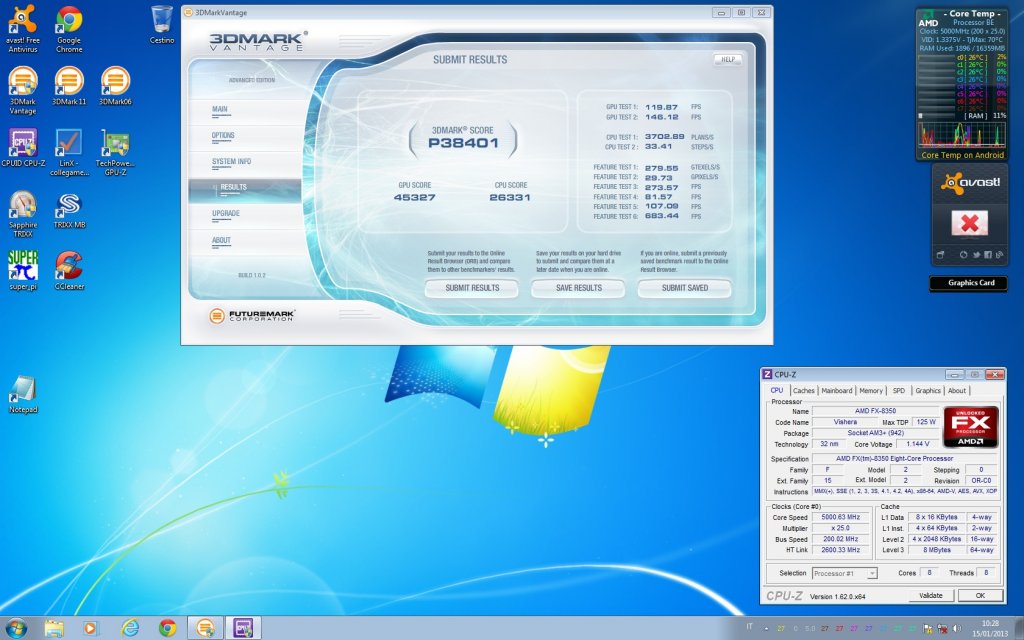The height and width of the screenshot is (640, 1024).
Task: Click the IT language indicator in taskbar
Action: tap(749, 627)
